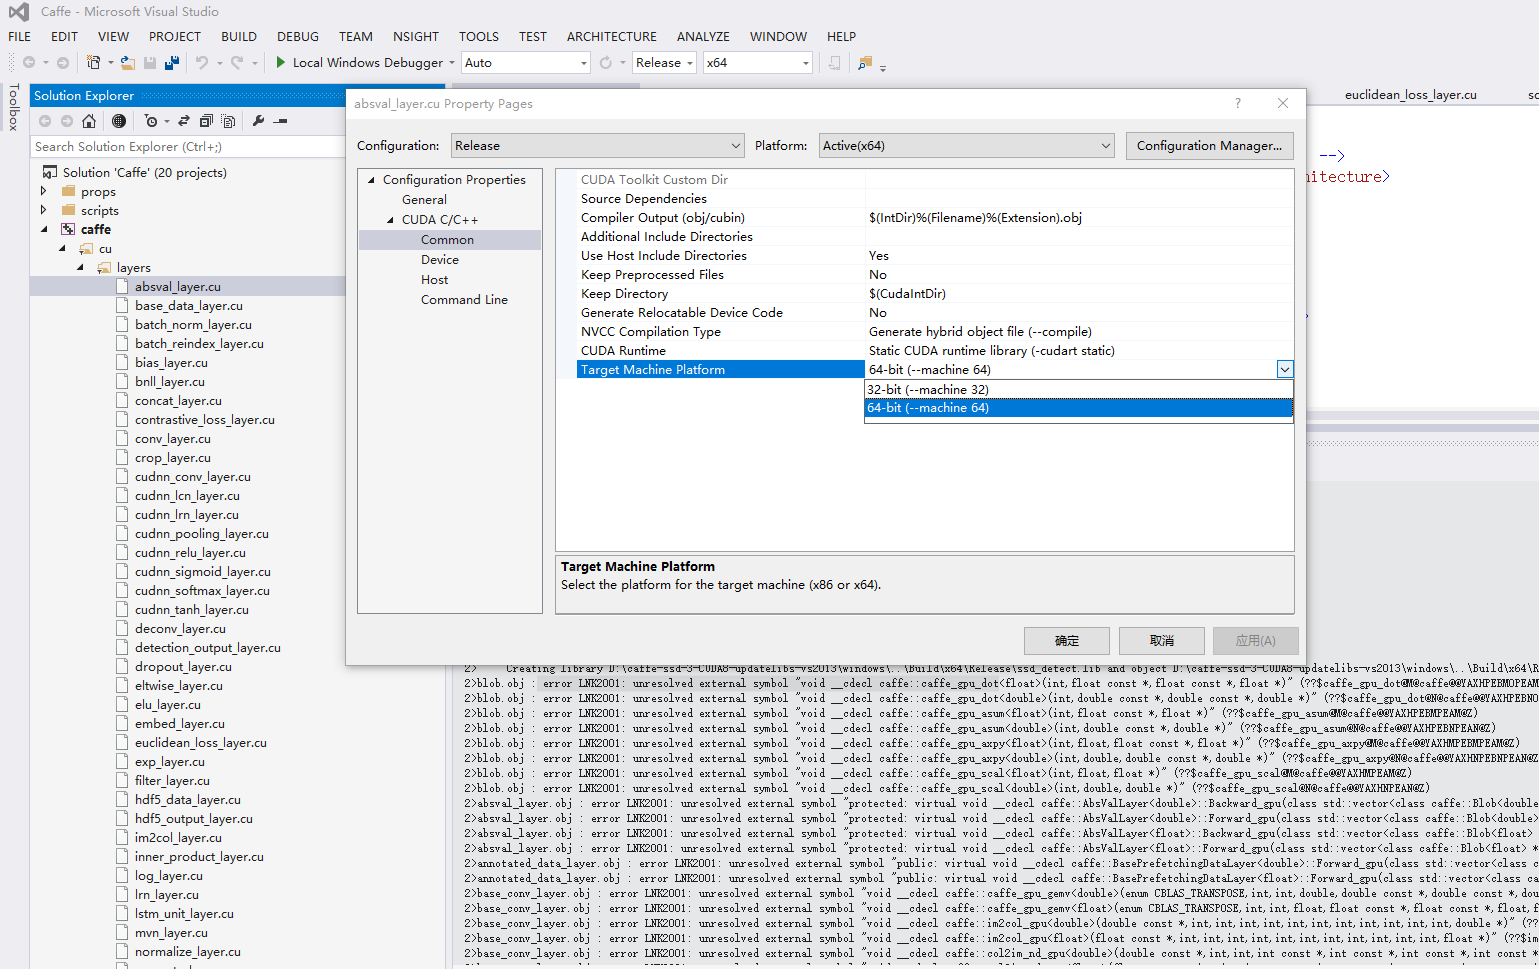This screenshot has width=1539, height=969.
Task: Click the Home icon in Solution Explorer
Action: (89, 121)
